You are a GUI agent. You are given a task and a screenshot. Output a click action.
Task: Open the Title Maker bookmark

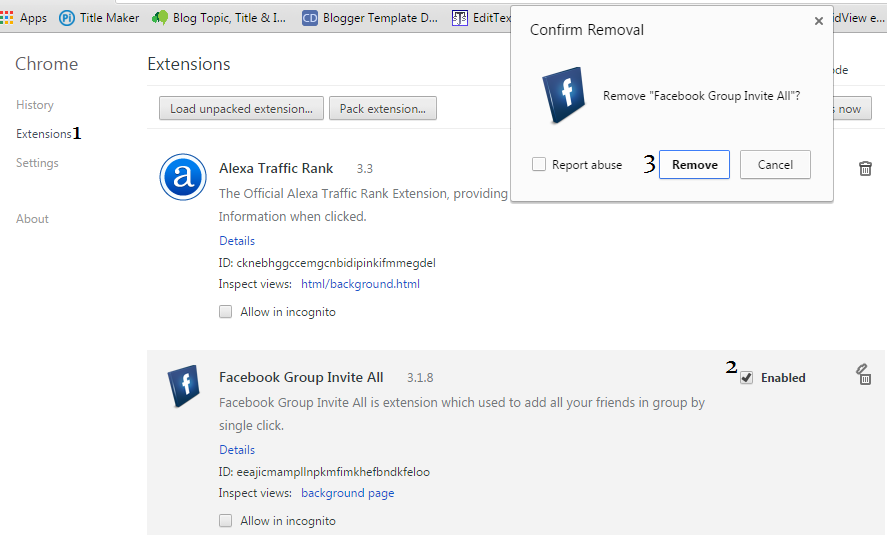coord(99,18)
